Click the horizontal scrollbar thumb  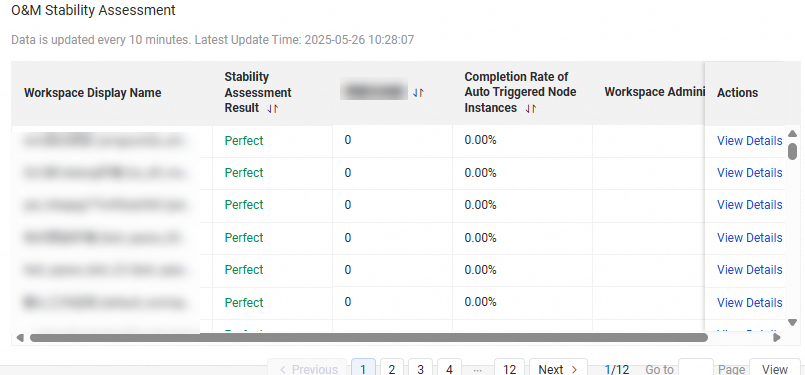(x=369, y=338)
